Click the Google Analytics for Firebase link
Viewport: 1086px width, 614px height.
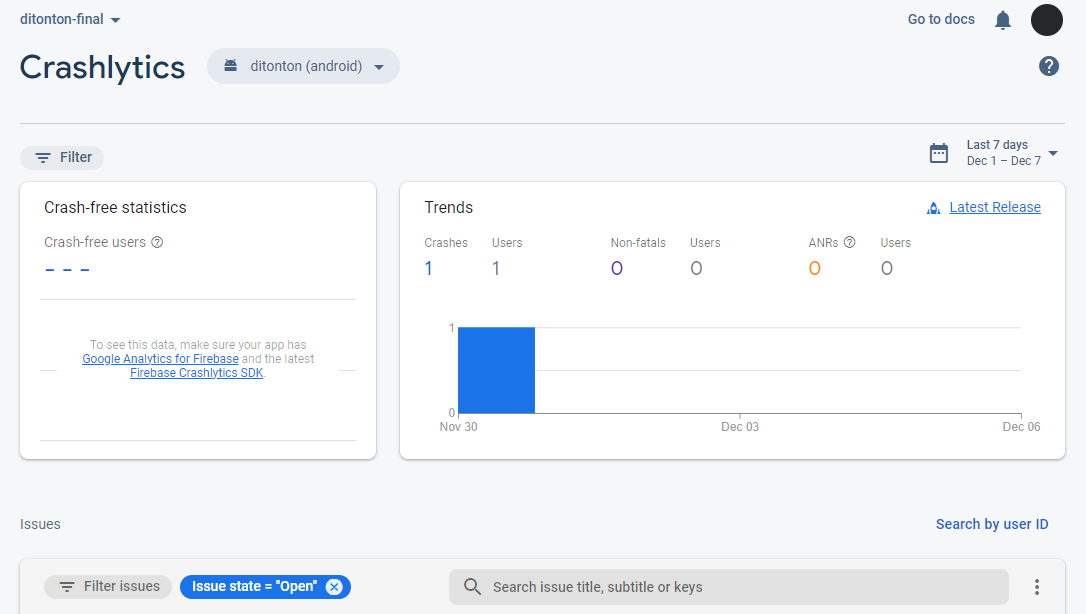pyautogui.click(x=160, y=358)
